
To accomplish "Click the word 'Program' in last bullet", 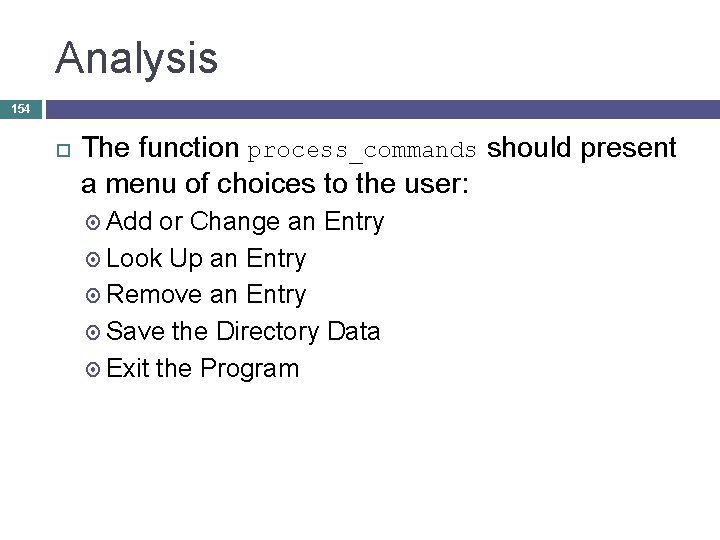I will (249, 368).
